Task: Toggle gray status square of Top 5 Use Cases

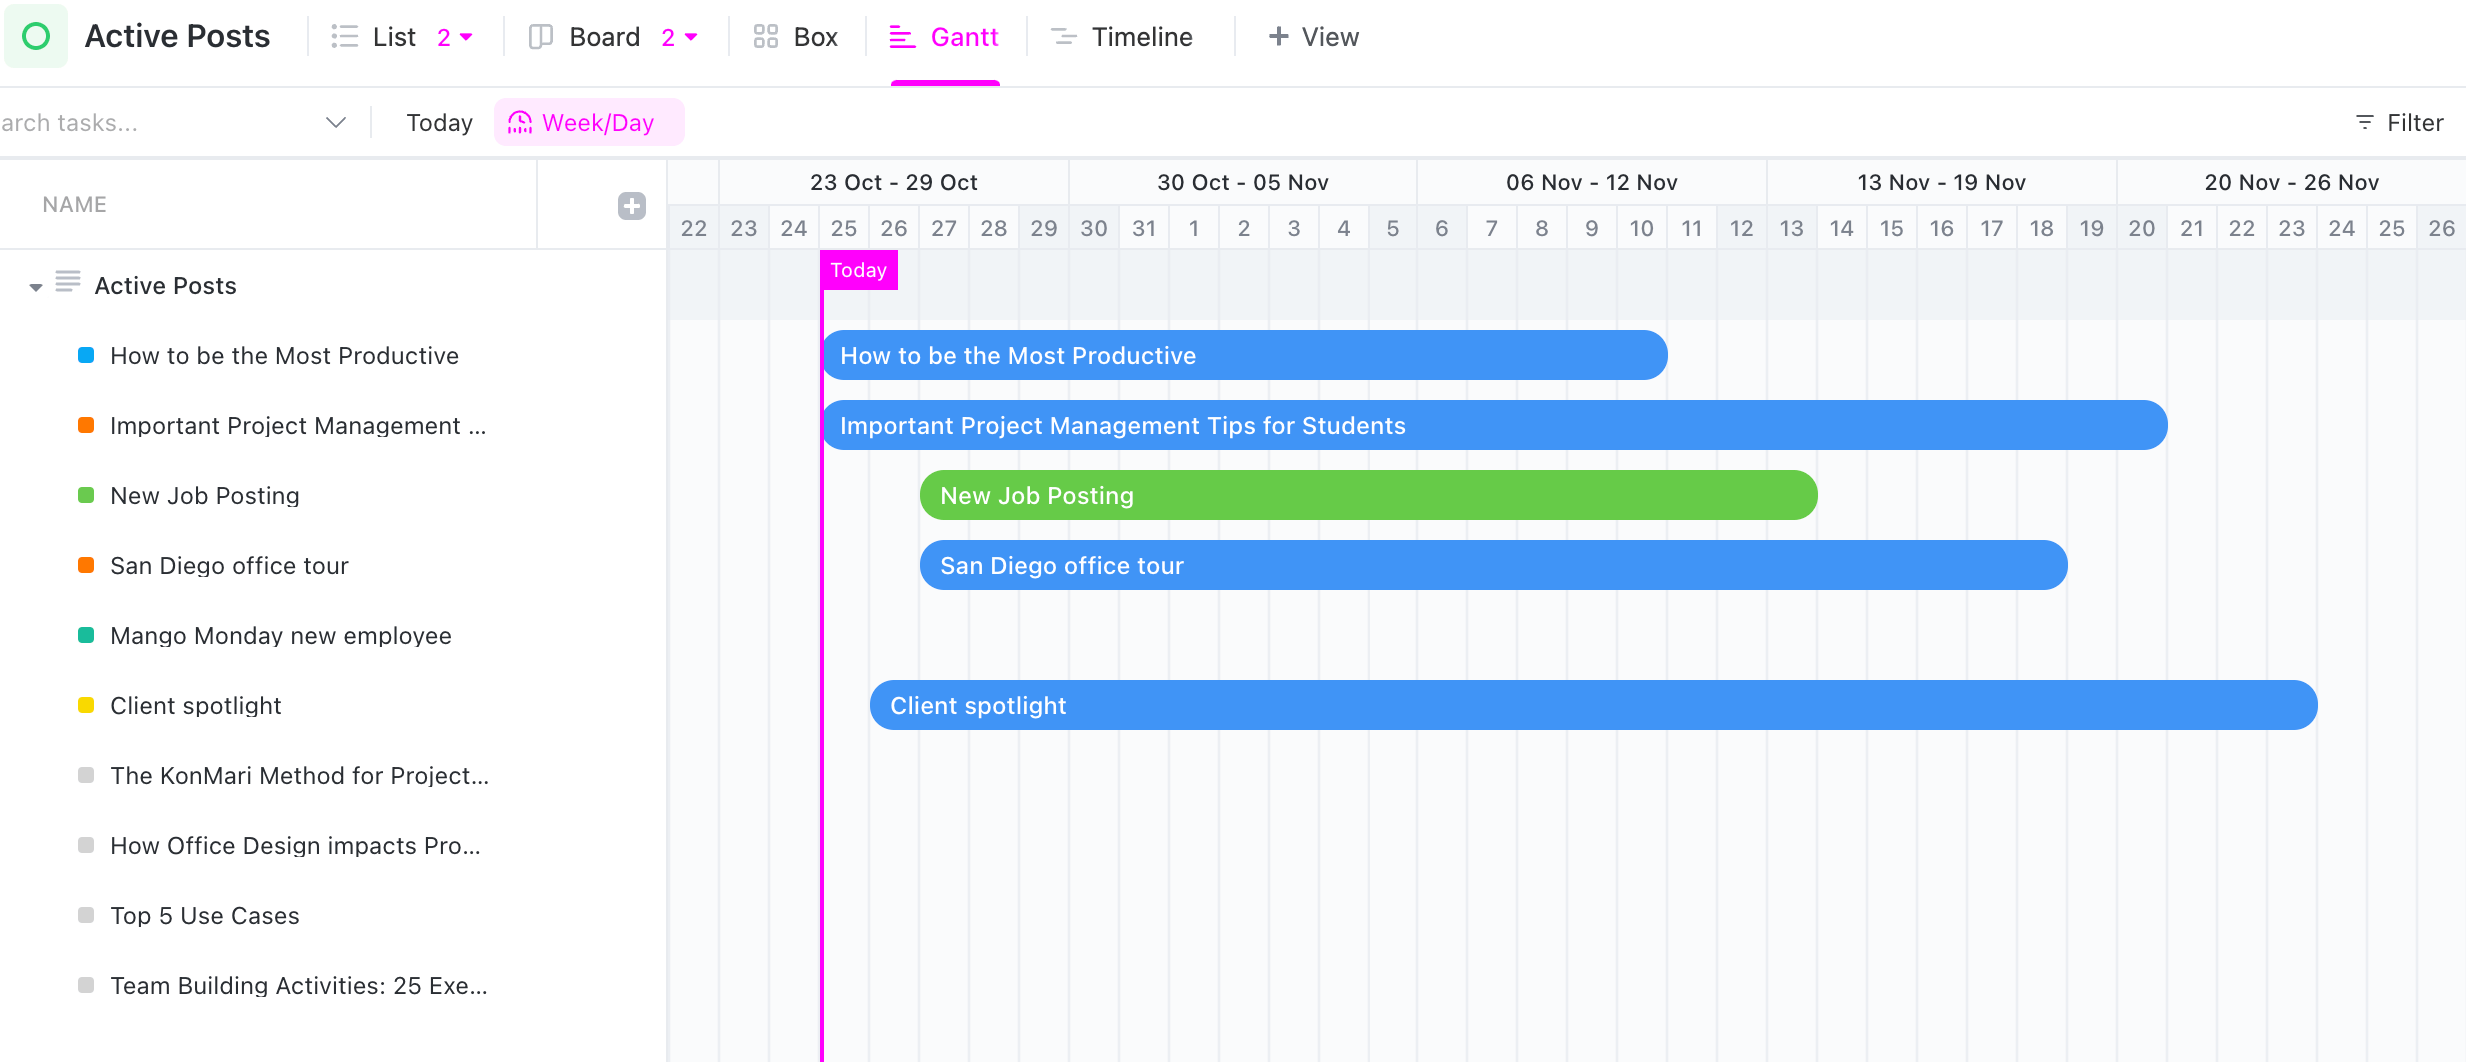Action: (86, 915)
